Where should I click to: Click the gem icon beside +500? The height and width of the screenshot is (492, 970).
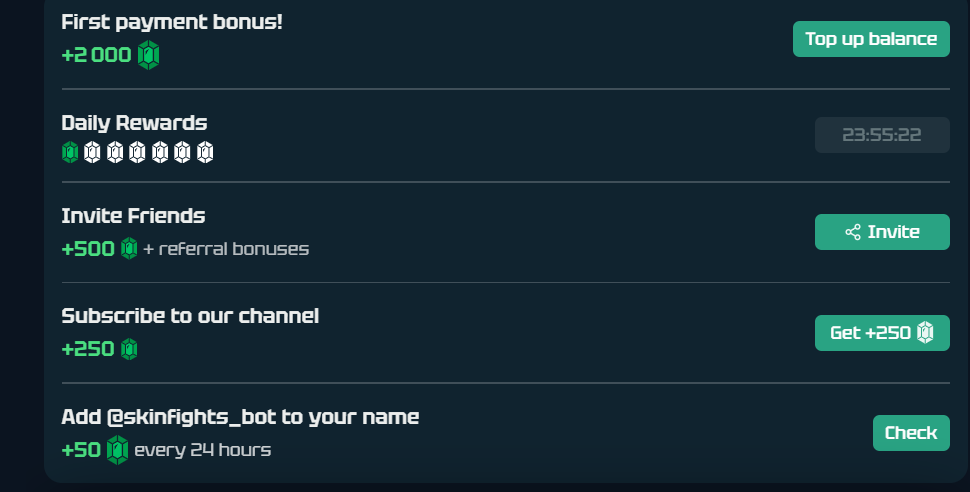click(x=129, y=249)
